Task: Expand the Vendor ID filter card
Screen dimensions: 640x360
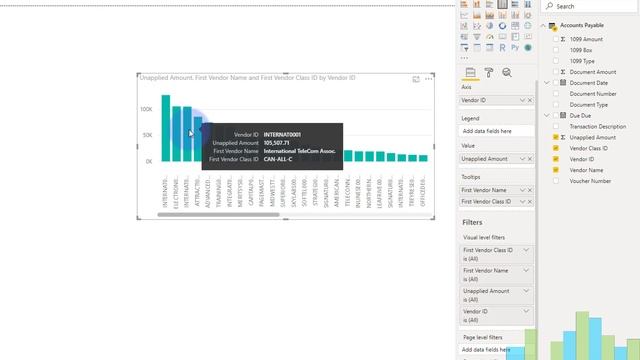Action: [526, 311]
